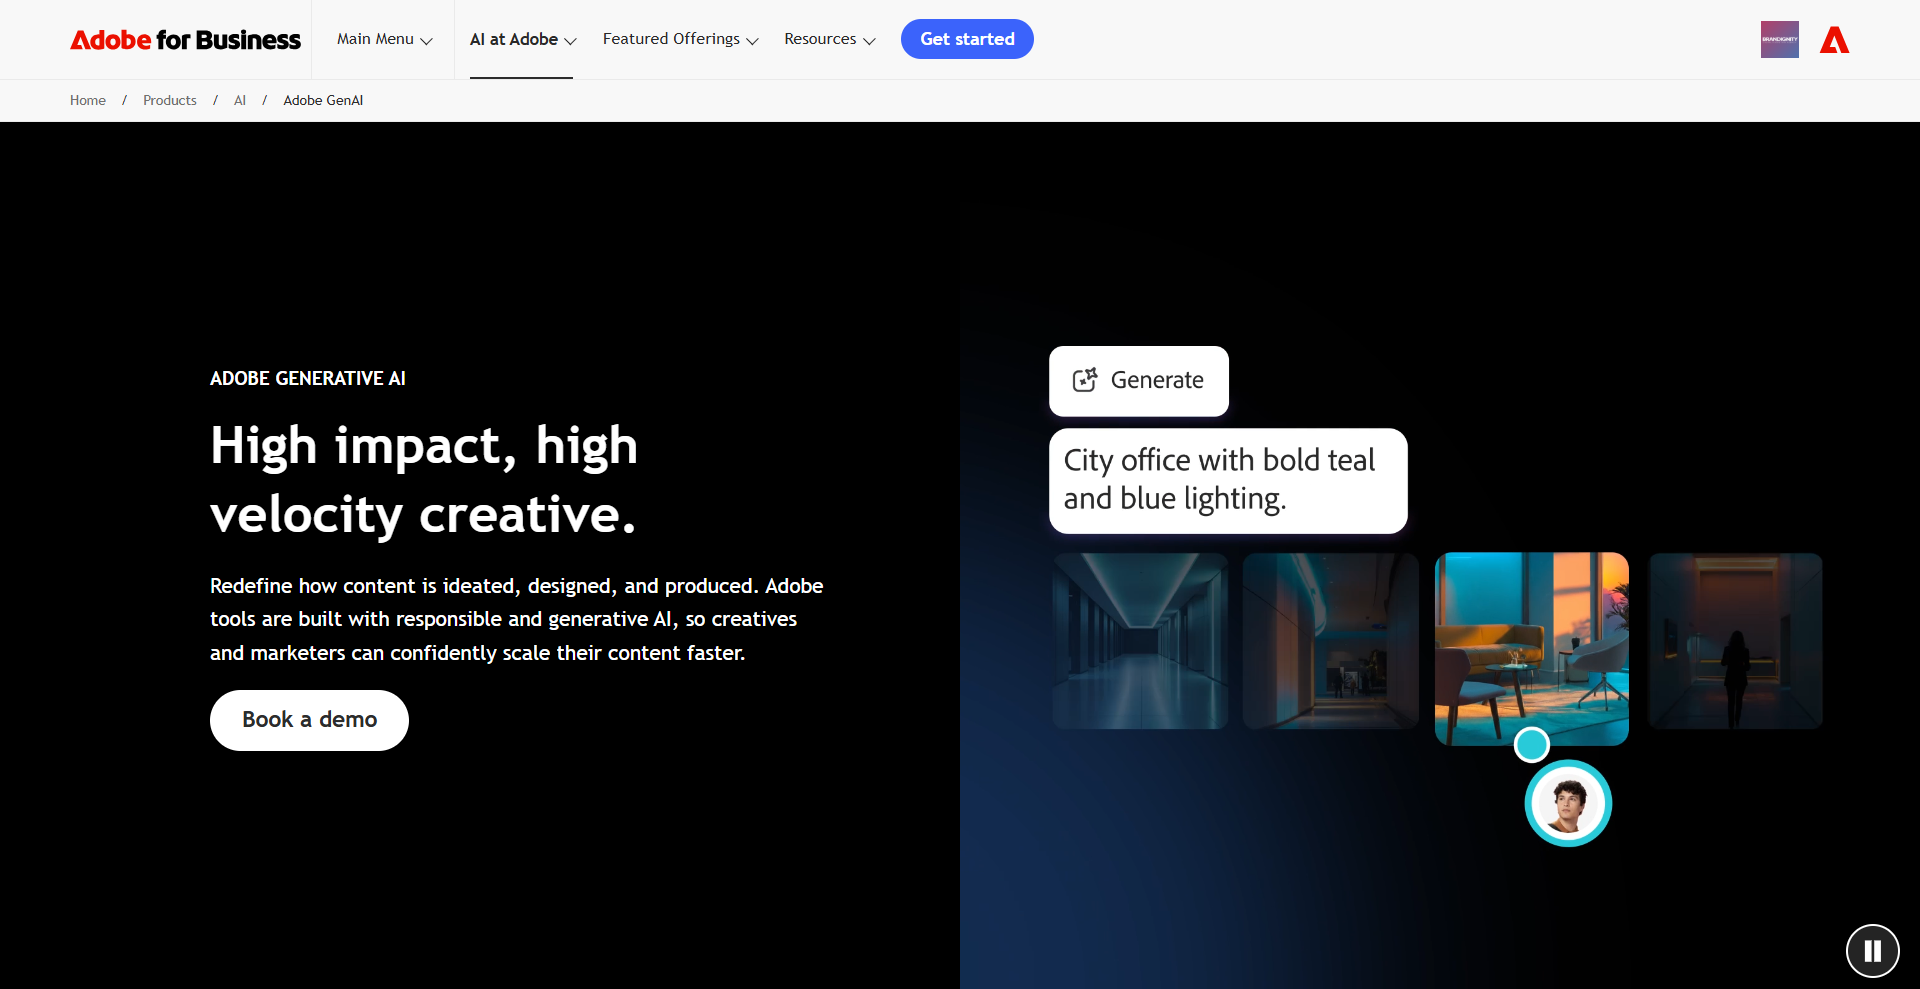Open the Brandignity profile thumbnail in the header
Screen dimensions: 1920x989
pyautogui.click(x=1779, y=39)
